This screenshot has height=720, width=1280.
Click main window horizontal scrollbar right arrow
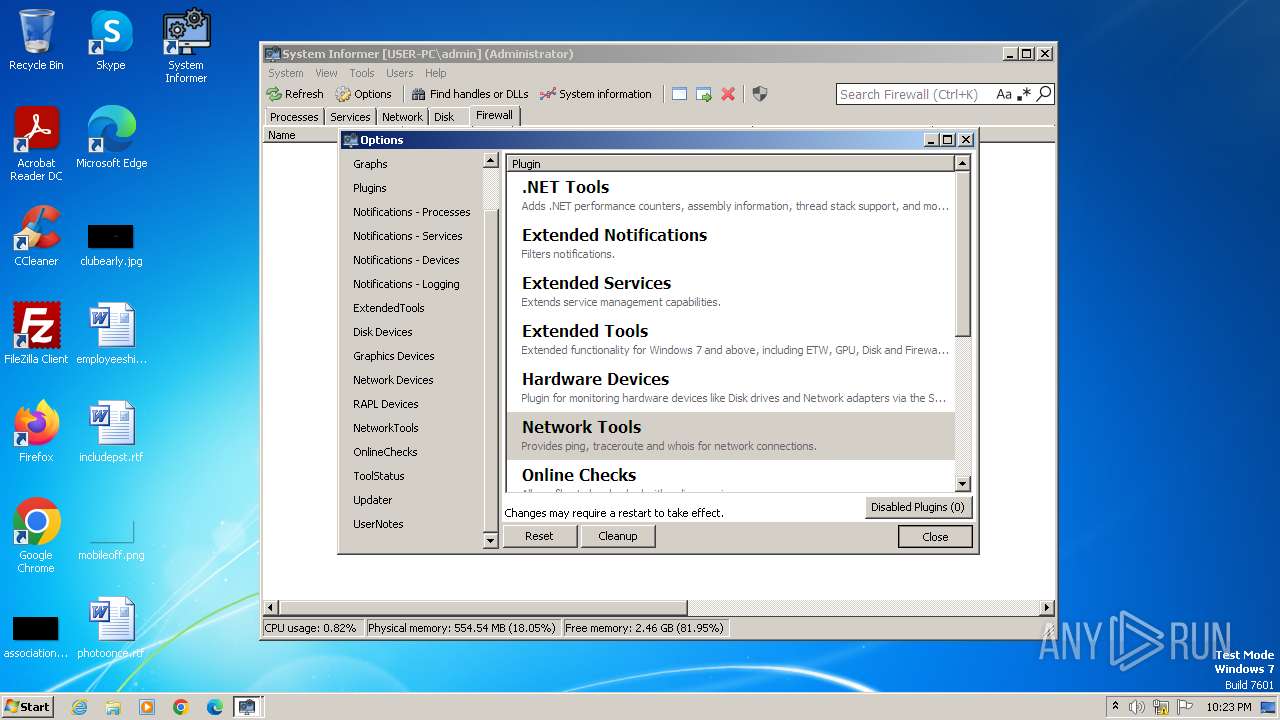[1047, 607]
